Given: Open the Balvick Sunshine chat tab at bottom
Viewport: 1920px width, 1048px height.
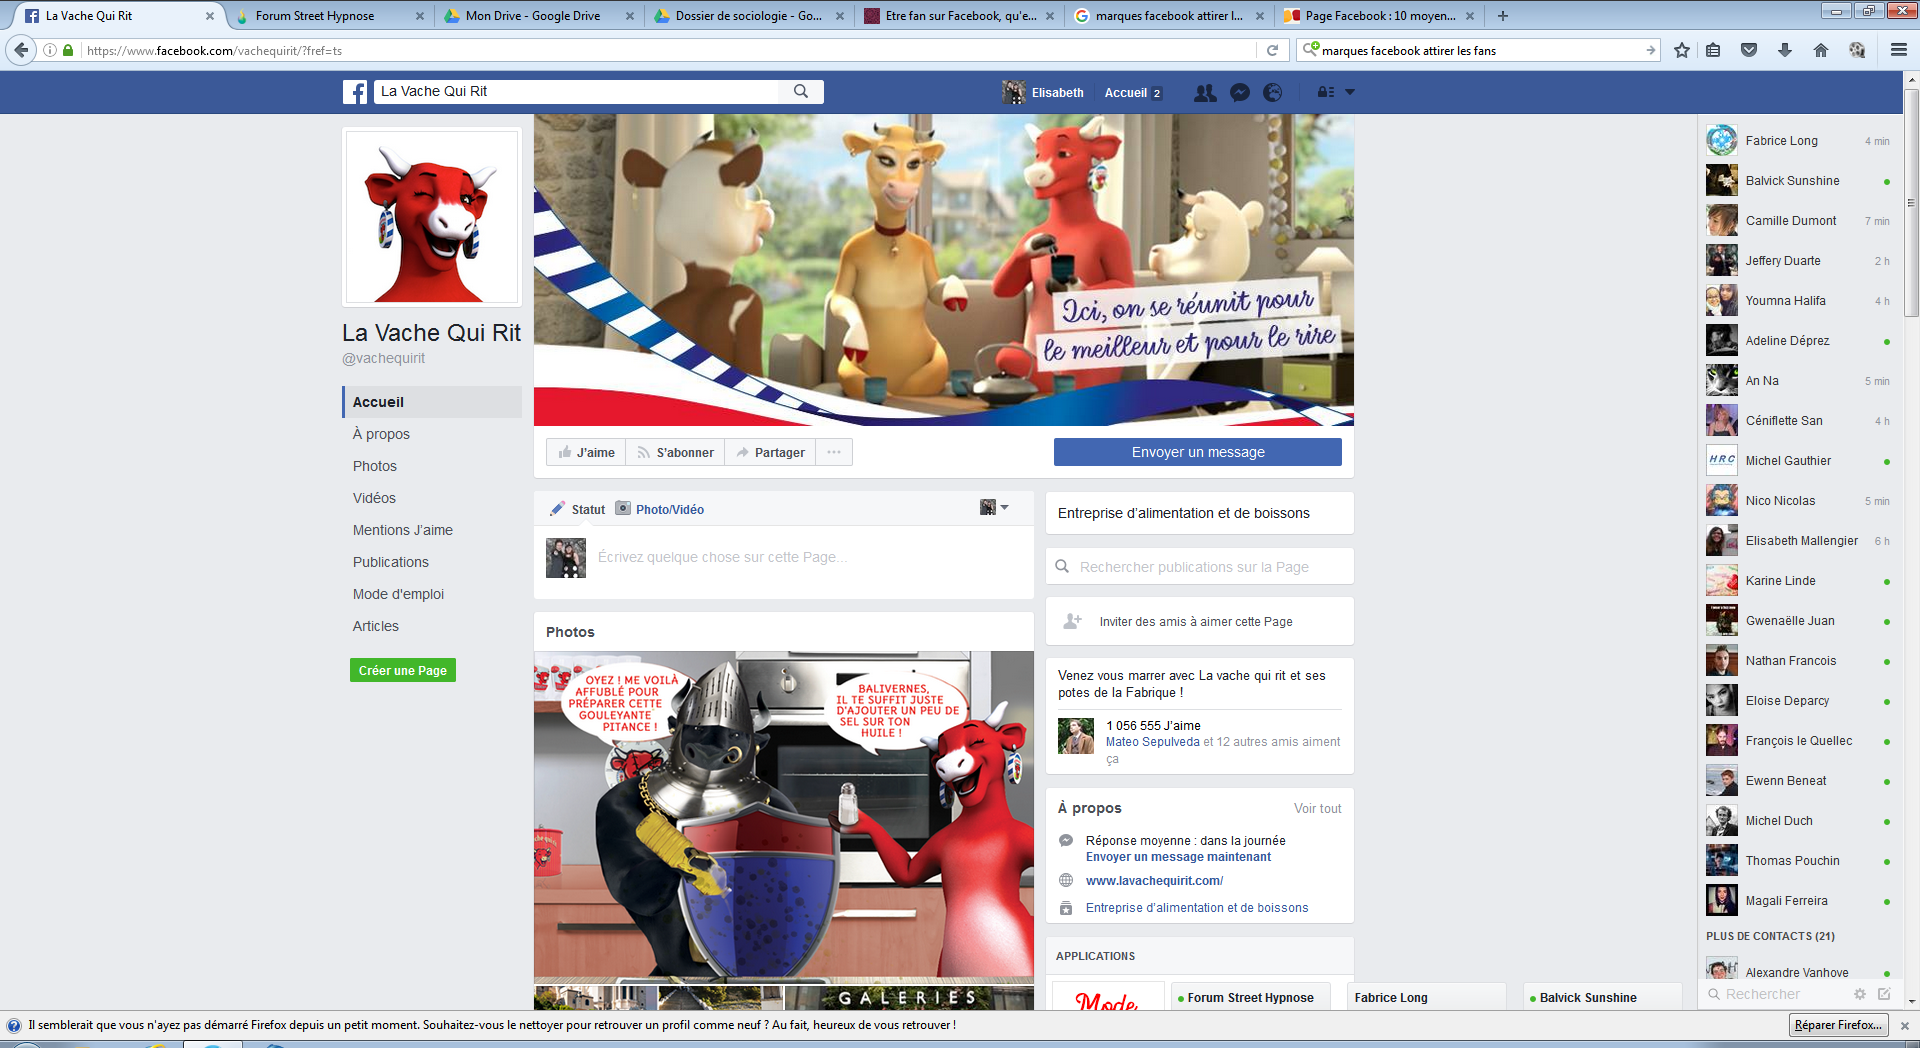Looking at the screenshot, I should point(1600,997).
